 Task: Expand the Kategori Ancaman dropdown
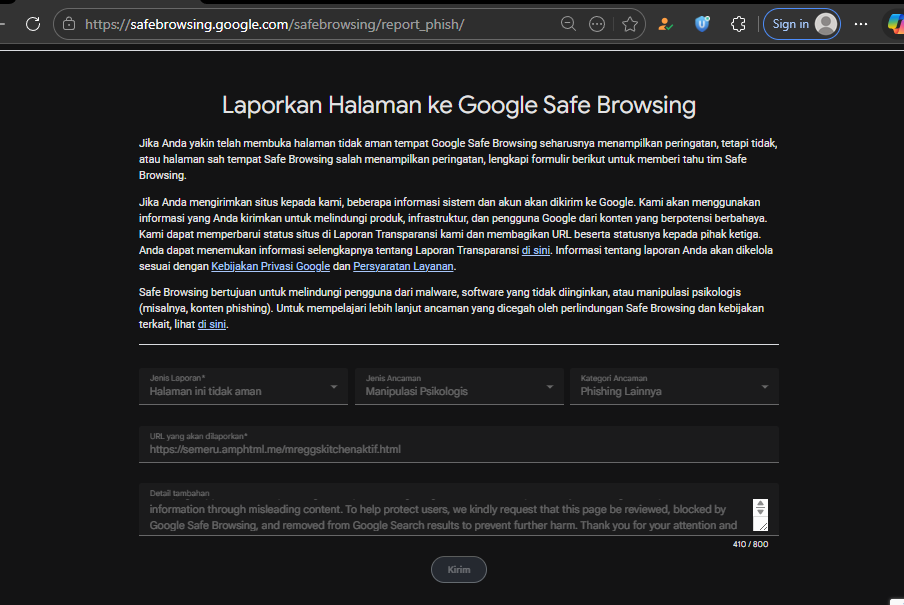pyautogui.click(x=674, y=386)
